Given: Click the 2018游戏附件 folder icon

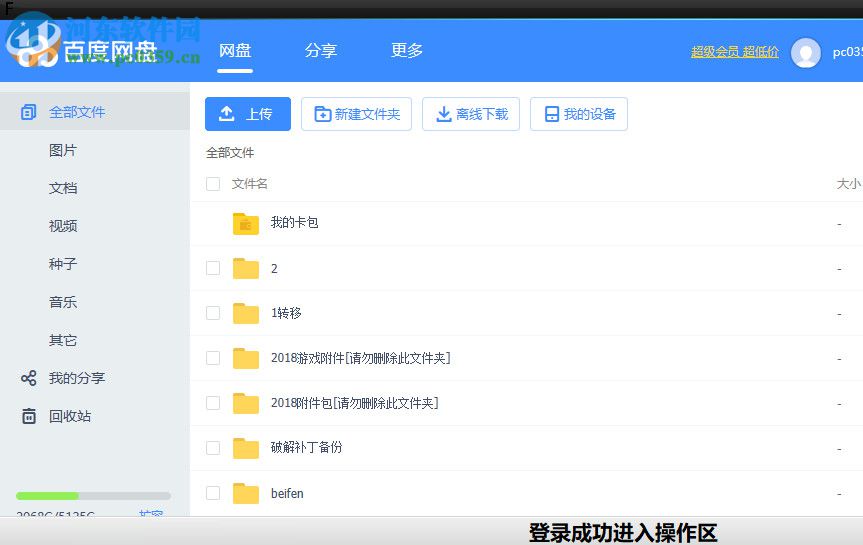Looking at the screenshot, I should click(x=245, y=358).
